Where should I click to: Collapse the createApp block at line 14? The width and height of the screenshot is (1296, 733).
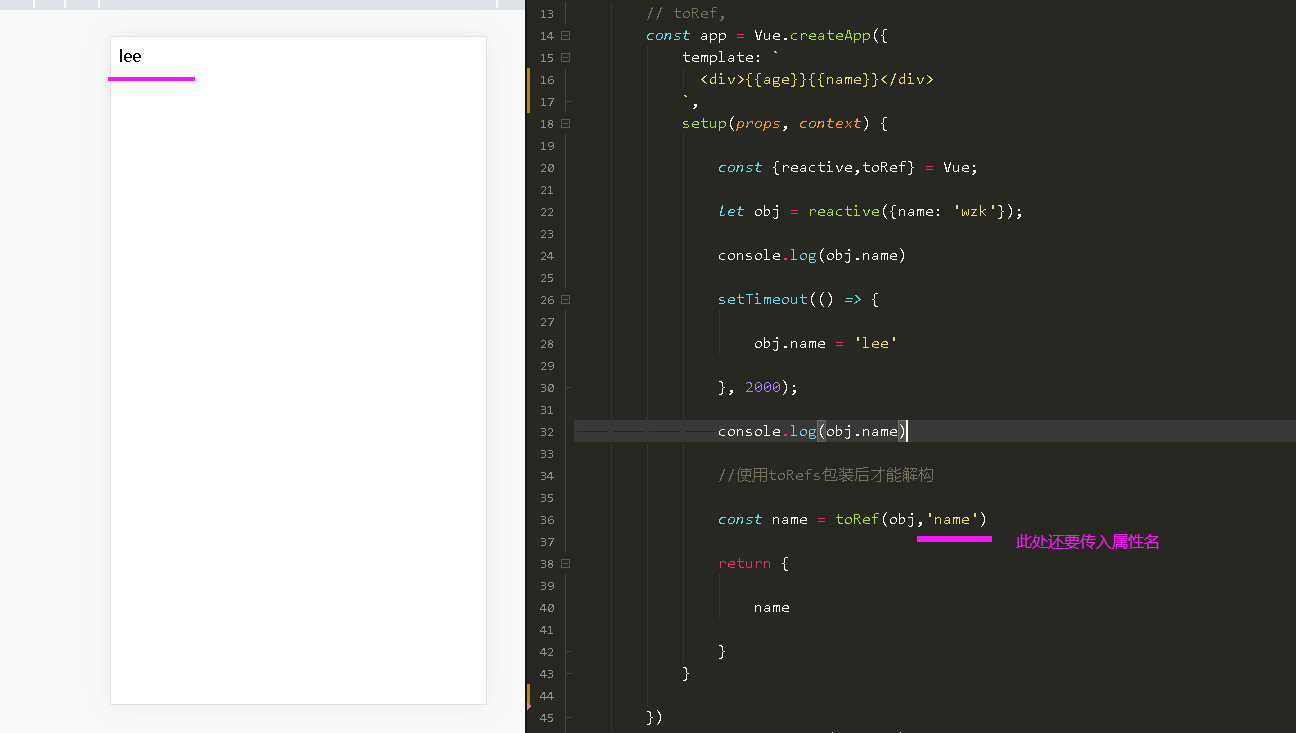566,36
